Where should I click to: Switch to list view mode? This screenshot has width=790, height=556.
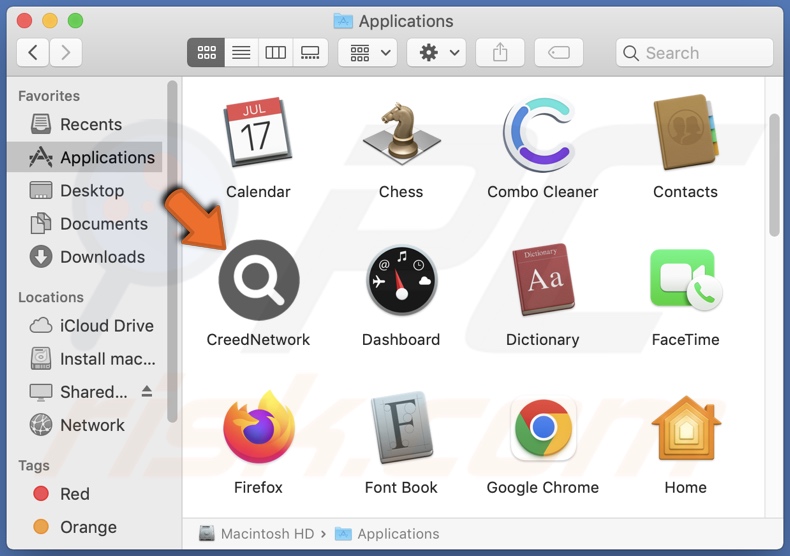click(x=241, y=53)
